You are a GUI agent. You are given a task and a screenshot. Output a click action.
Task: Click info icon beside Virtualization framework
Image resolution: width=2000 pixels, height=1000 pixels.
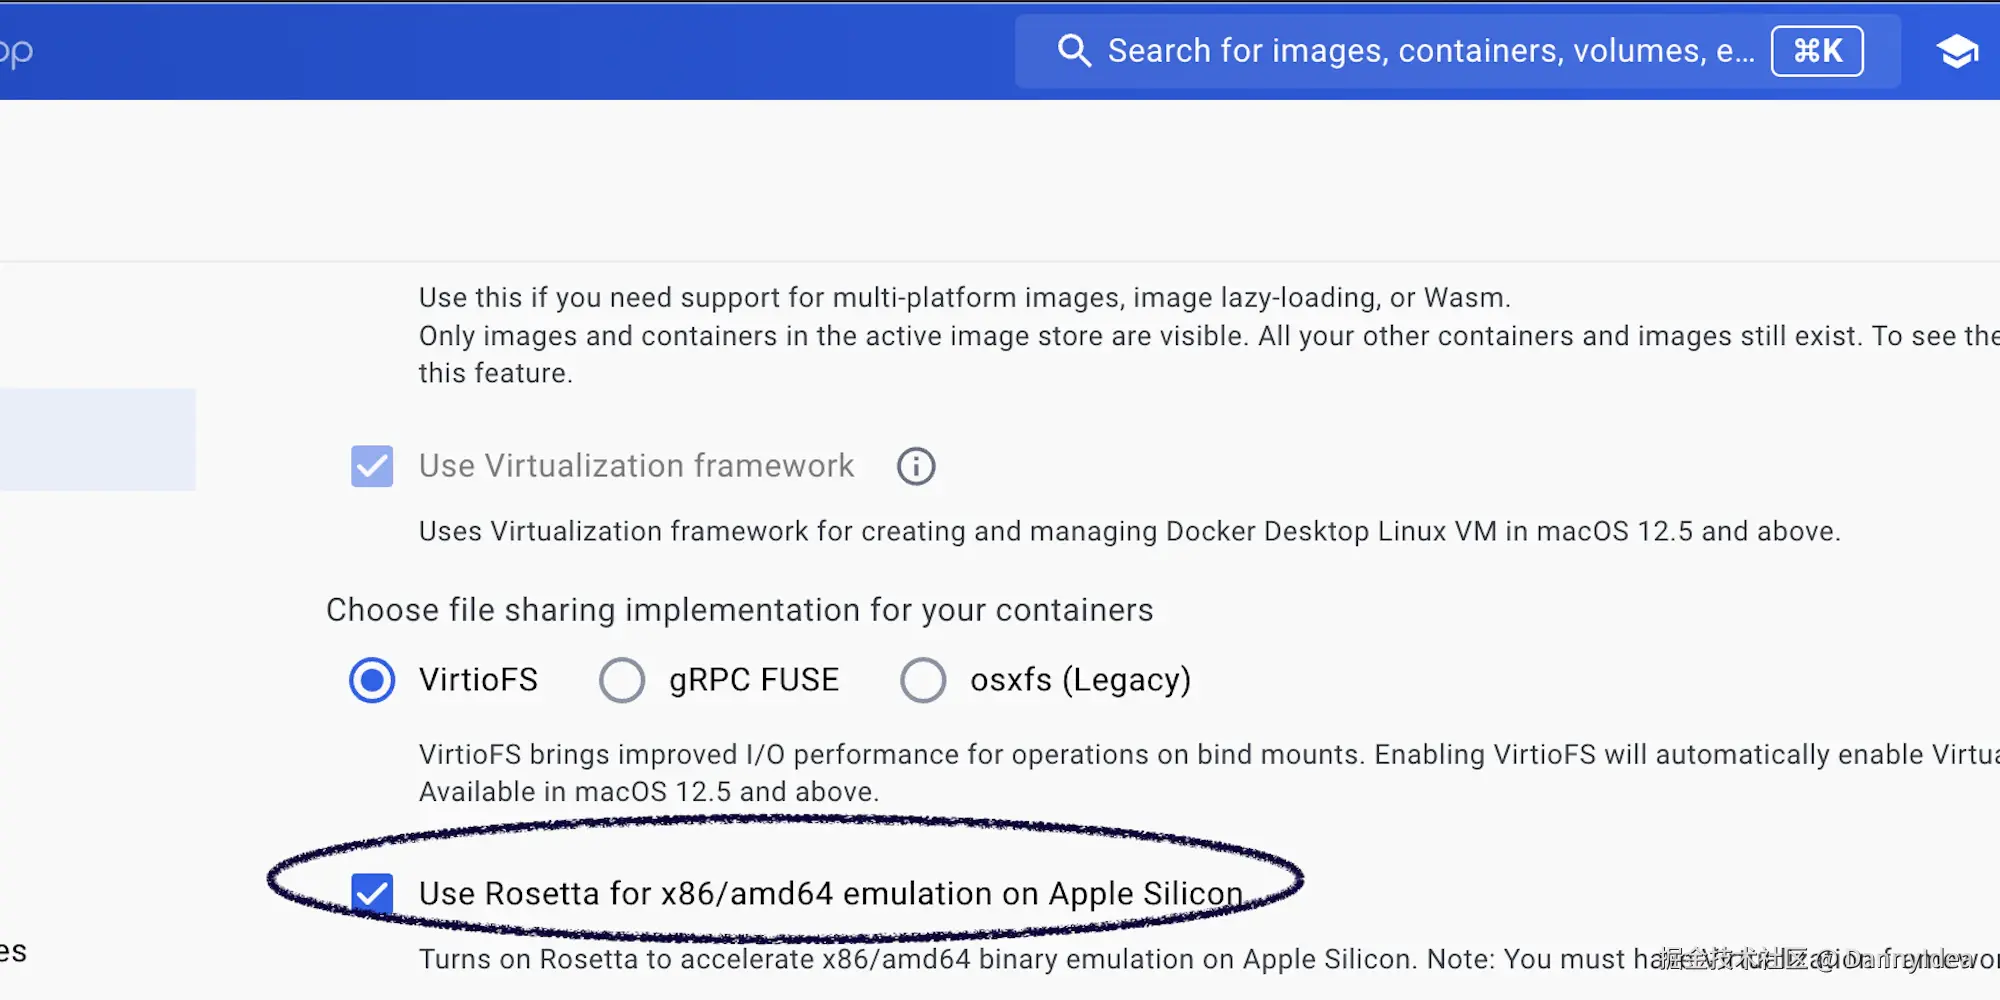click(x=915, y=466)
